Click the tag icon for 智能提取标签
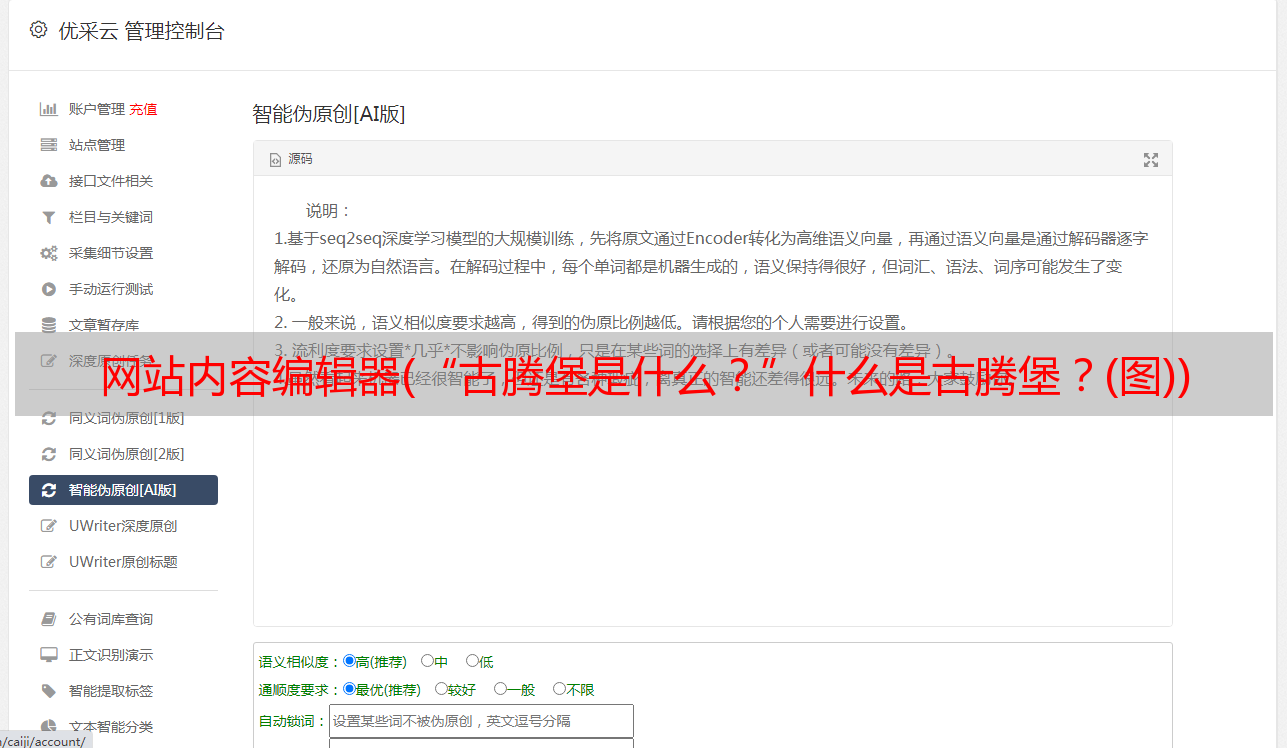Image resolution: width=1287 pixels, height=748 pixels. pos(48,691)
